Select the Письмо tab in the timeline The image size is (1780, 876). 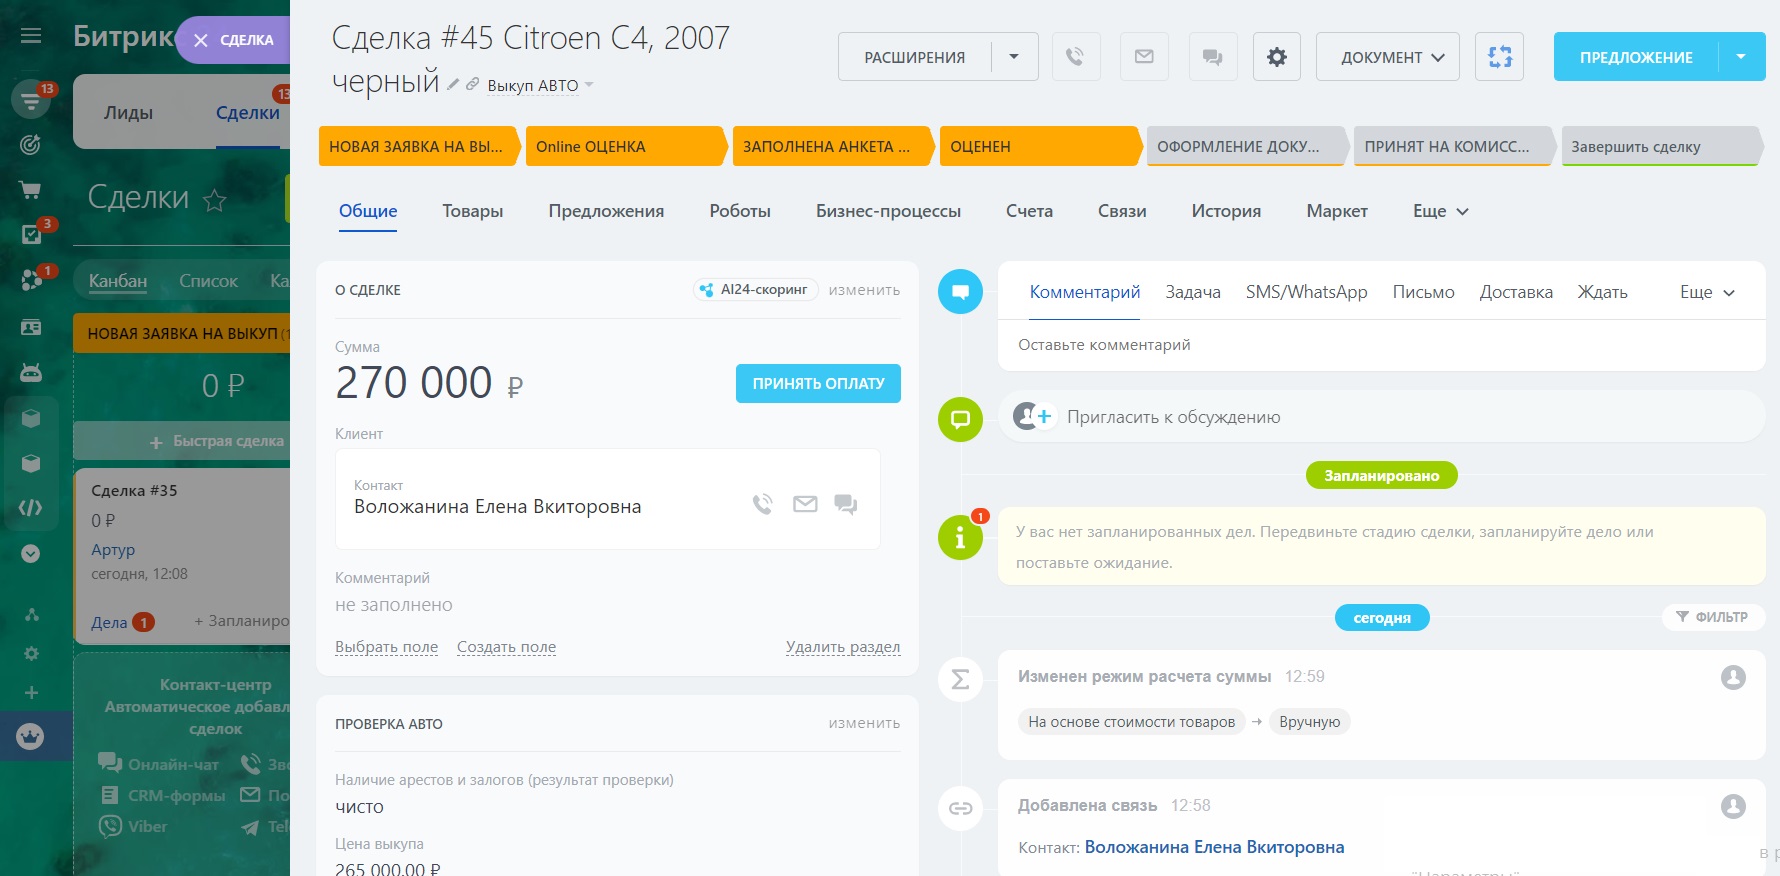click(1423, 292)
